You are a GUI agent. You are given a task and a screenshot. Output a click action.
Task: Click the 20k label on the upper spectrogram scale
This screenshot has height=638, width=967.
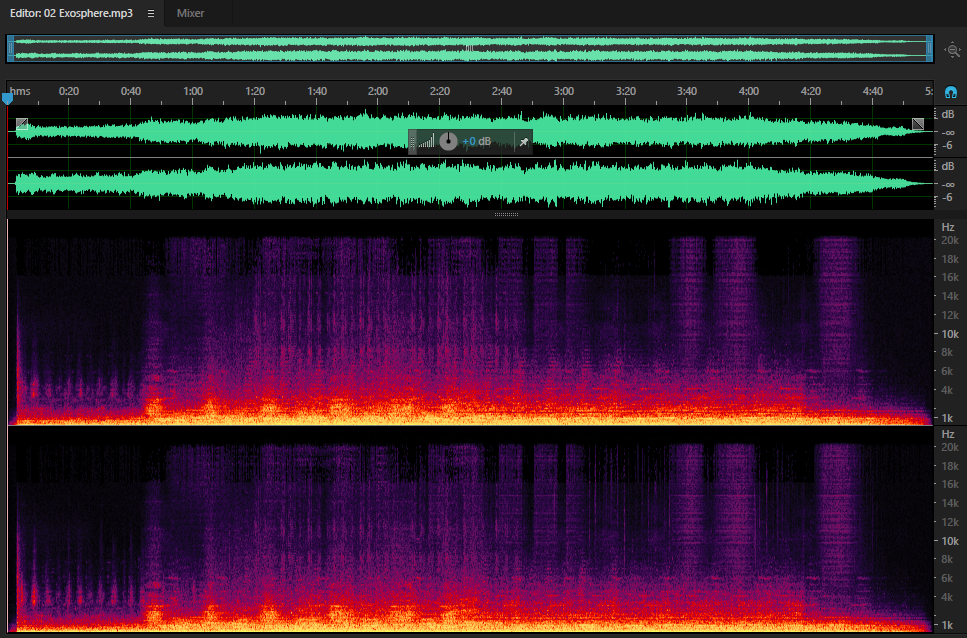pyautogui.click(x=950, y=240)
